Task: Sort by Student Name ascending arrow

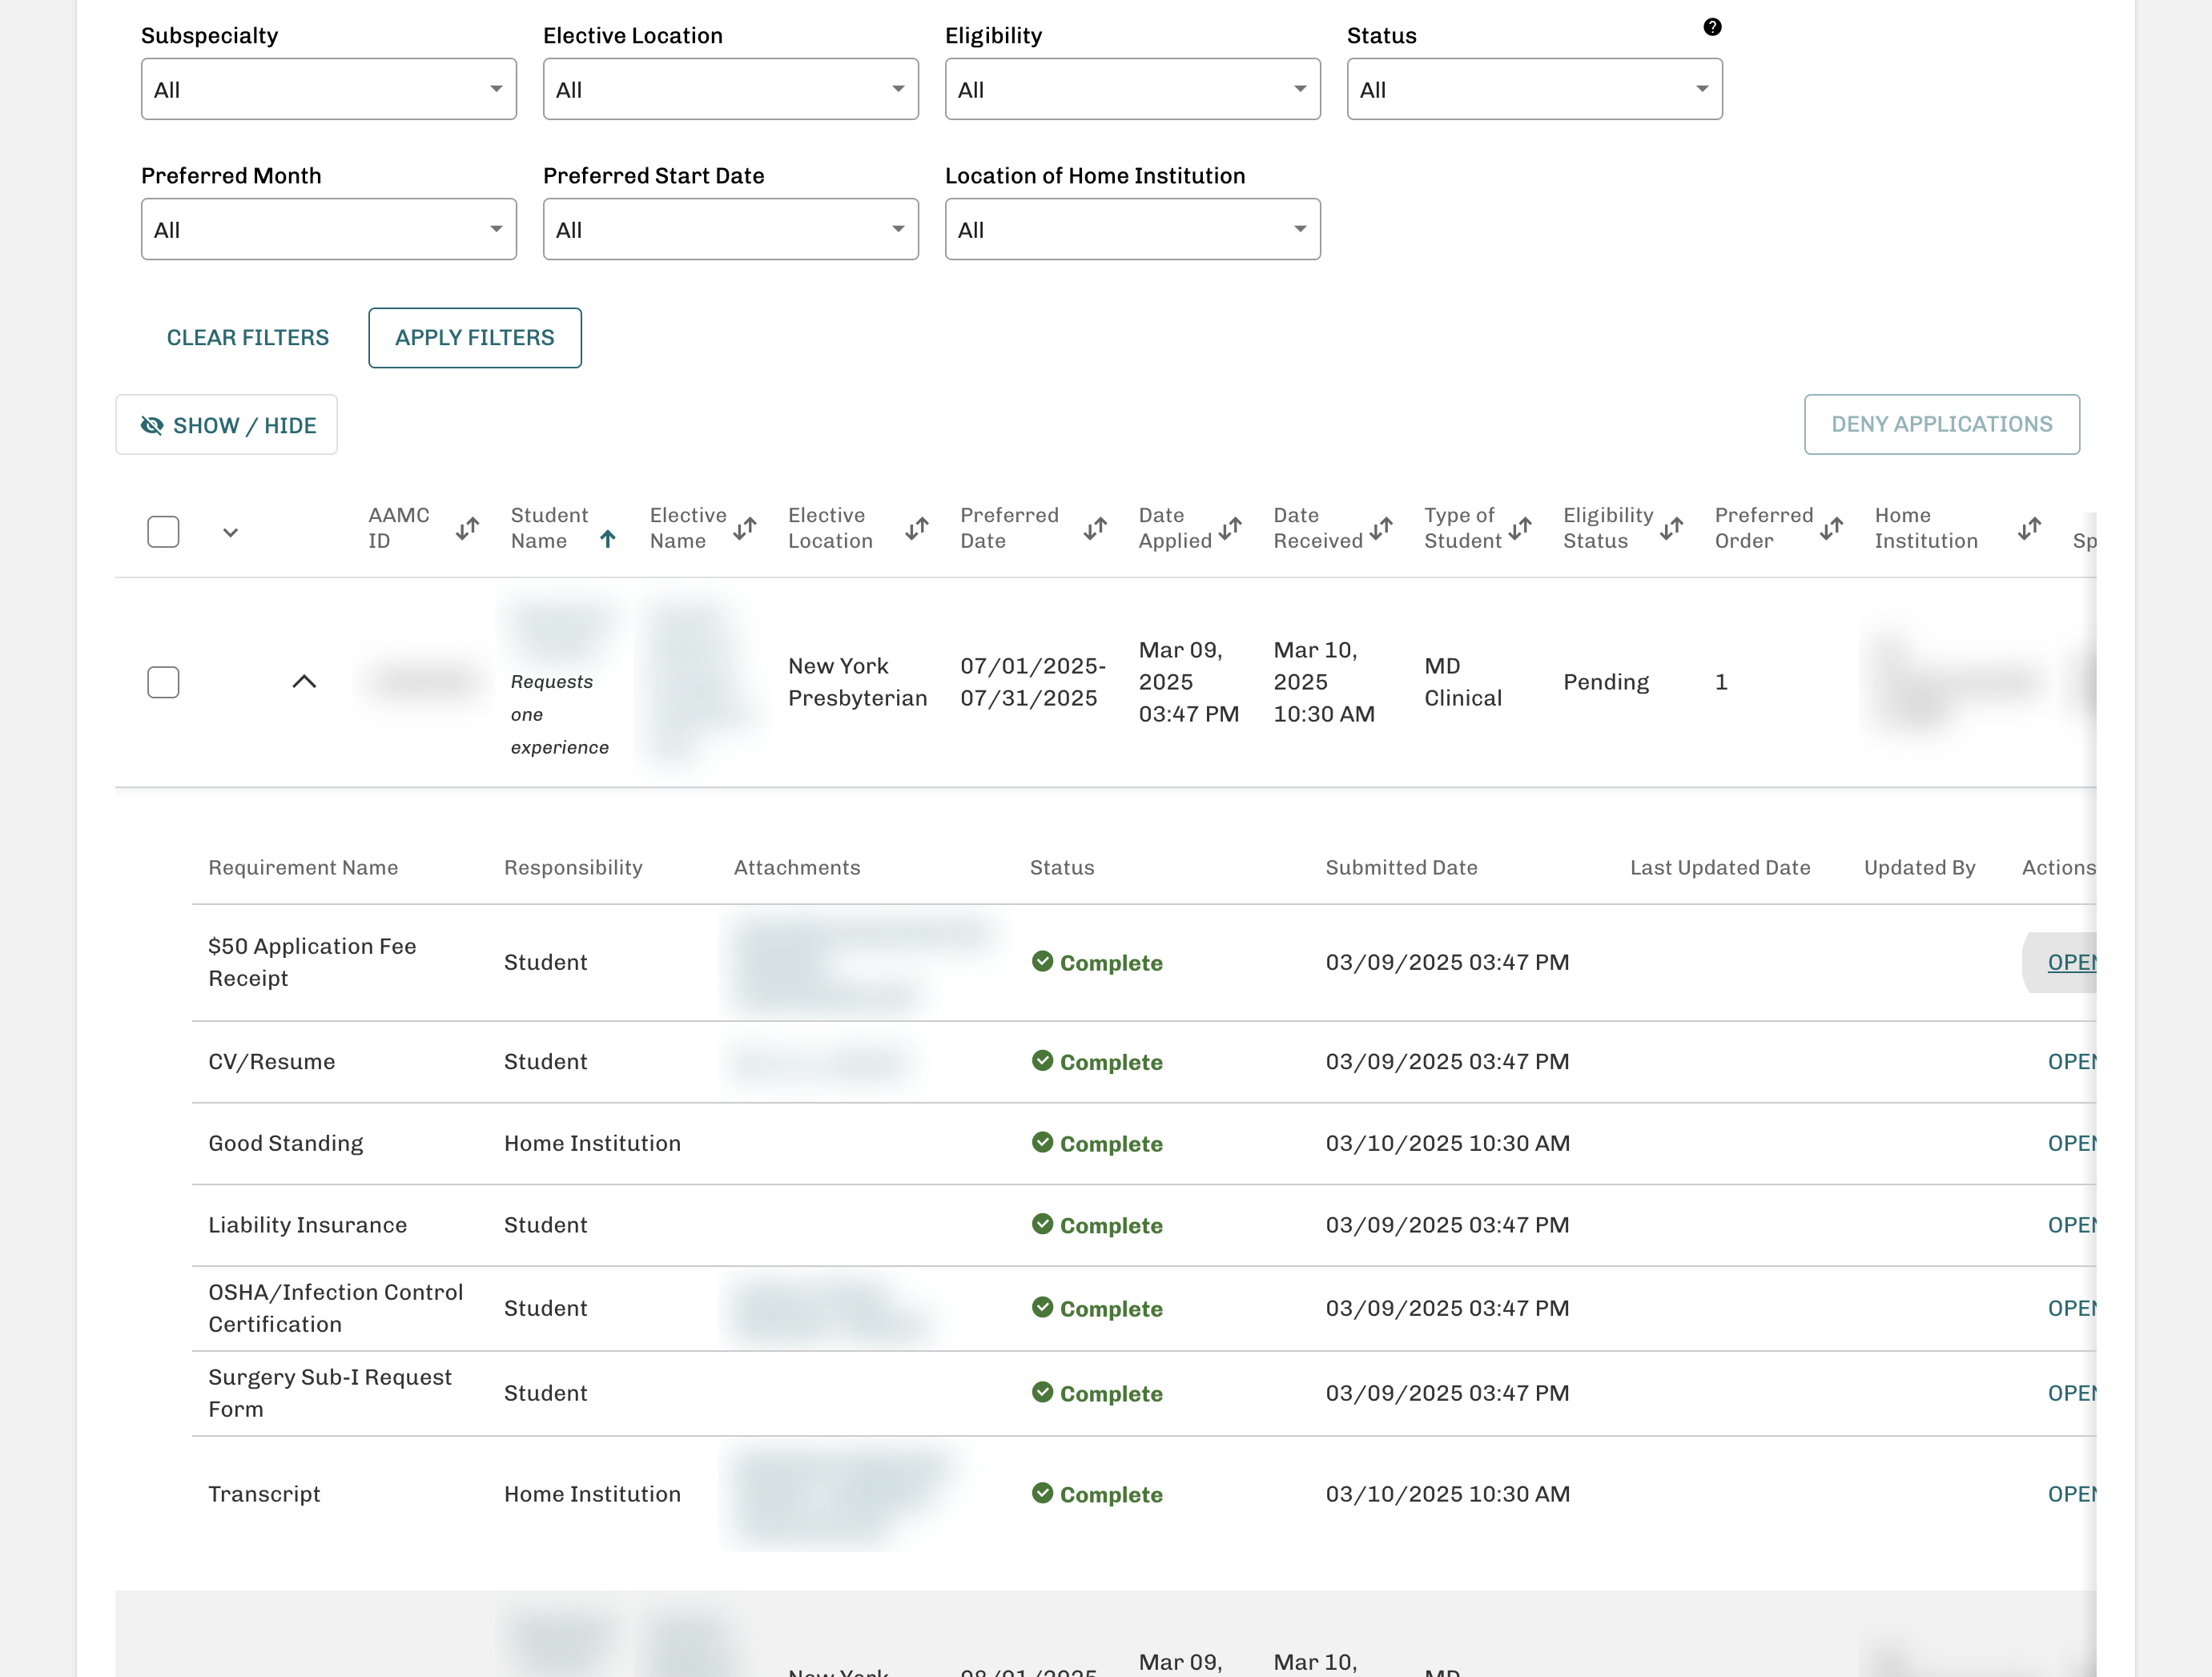Action: [607, 539]
